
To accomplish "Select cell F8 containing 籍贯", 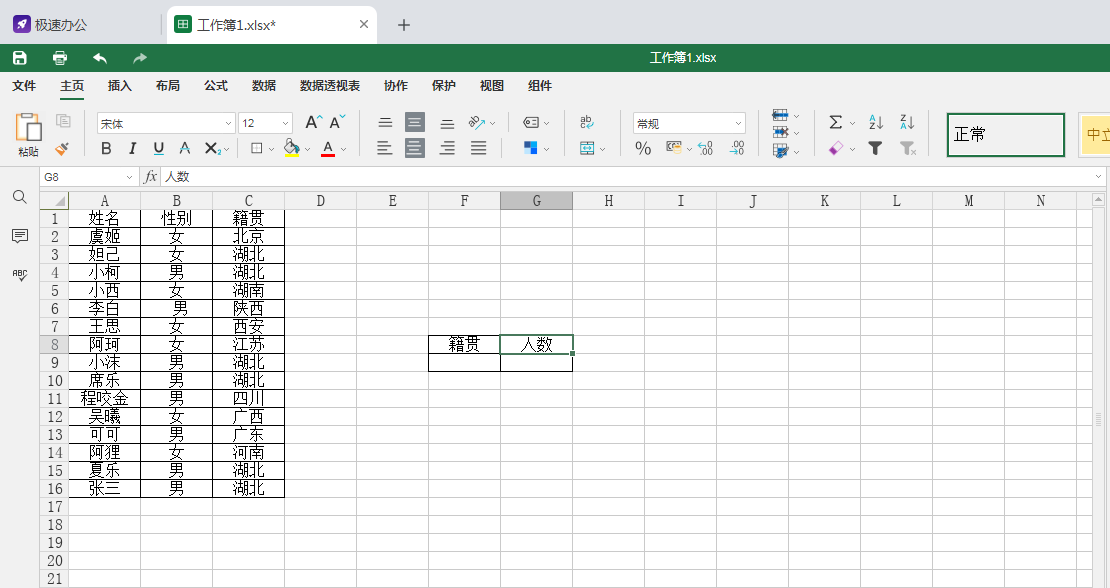I will point(464,345).
